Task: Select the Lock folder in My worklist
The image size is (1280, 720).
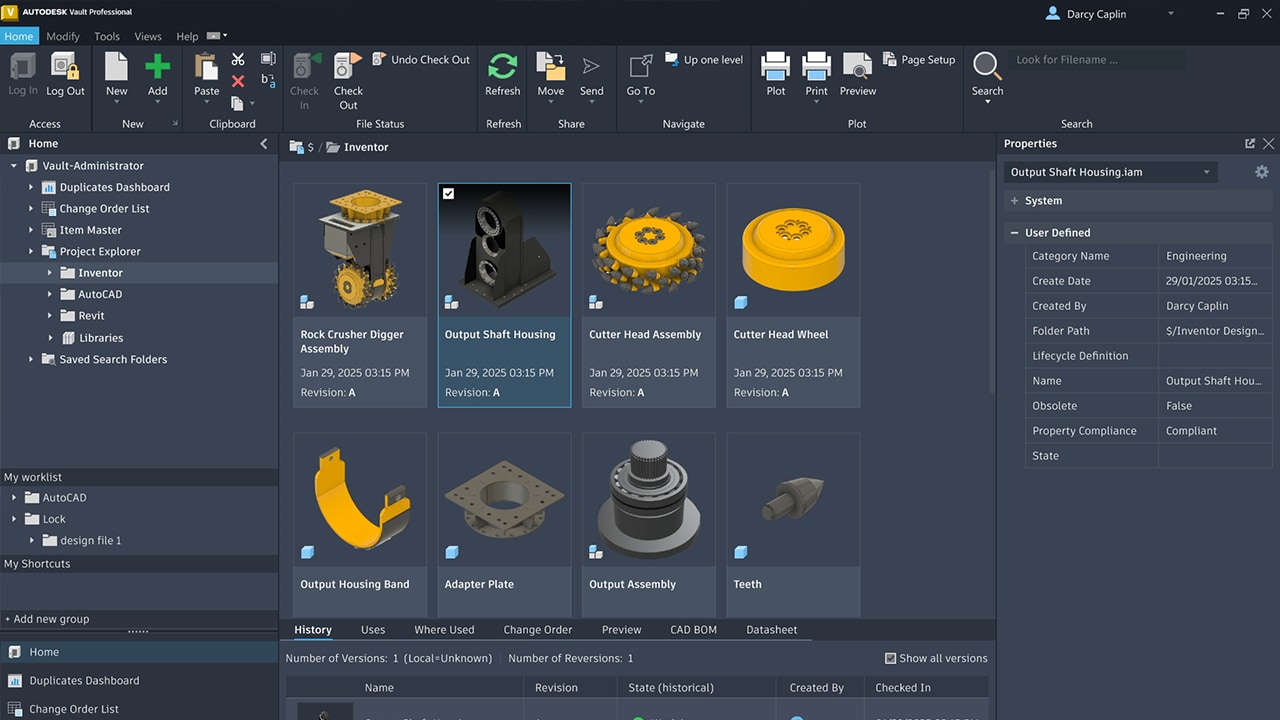Action: pyautogui.click(x=54, y=519)
